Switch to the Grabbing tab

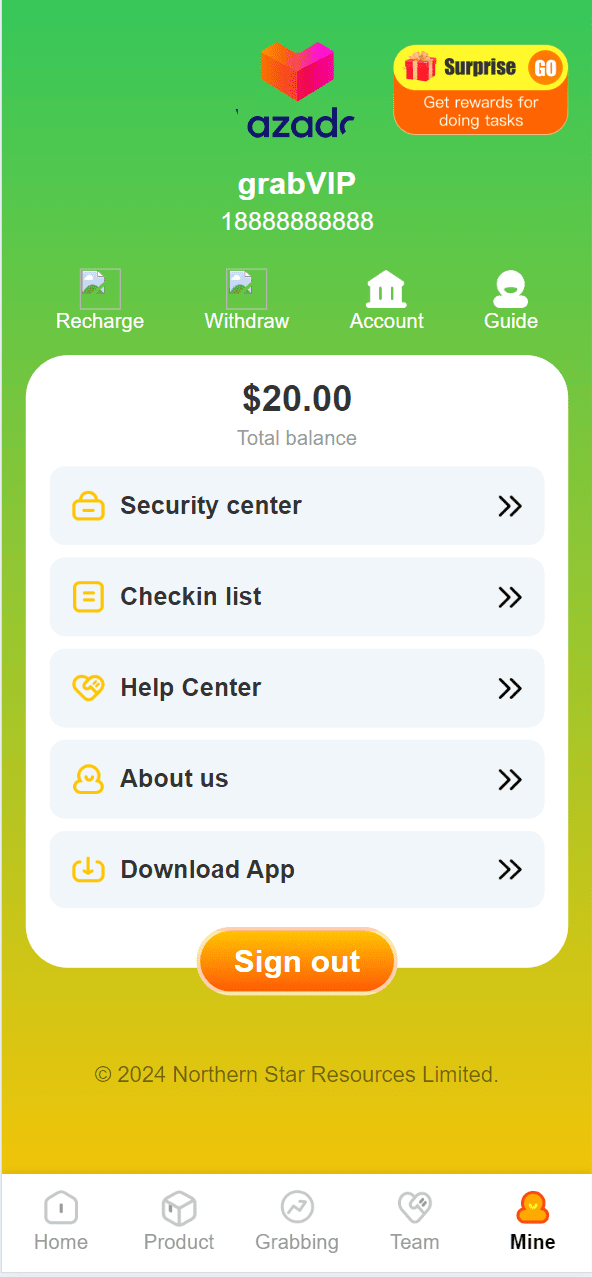(297, 1222)
